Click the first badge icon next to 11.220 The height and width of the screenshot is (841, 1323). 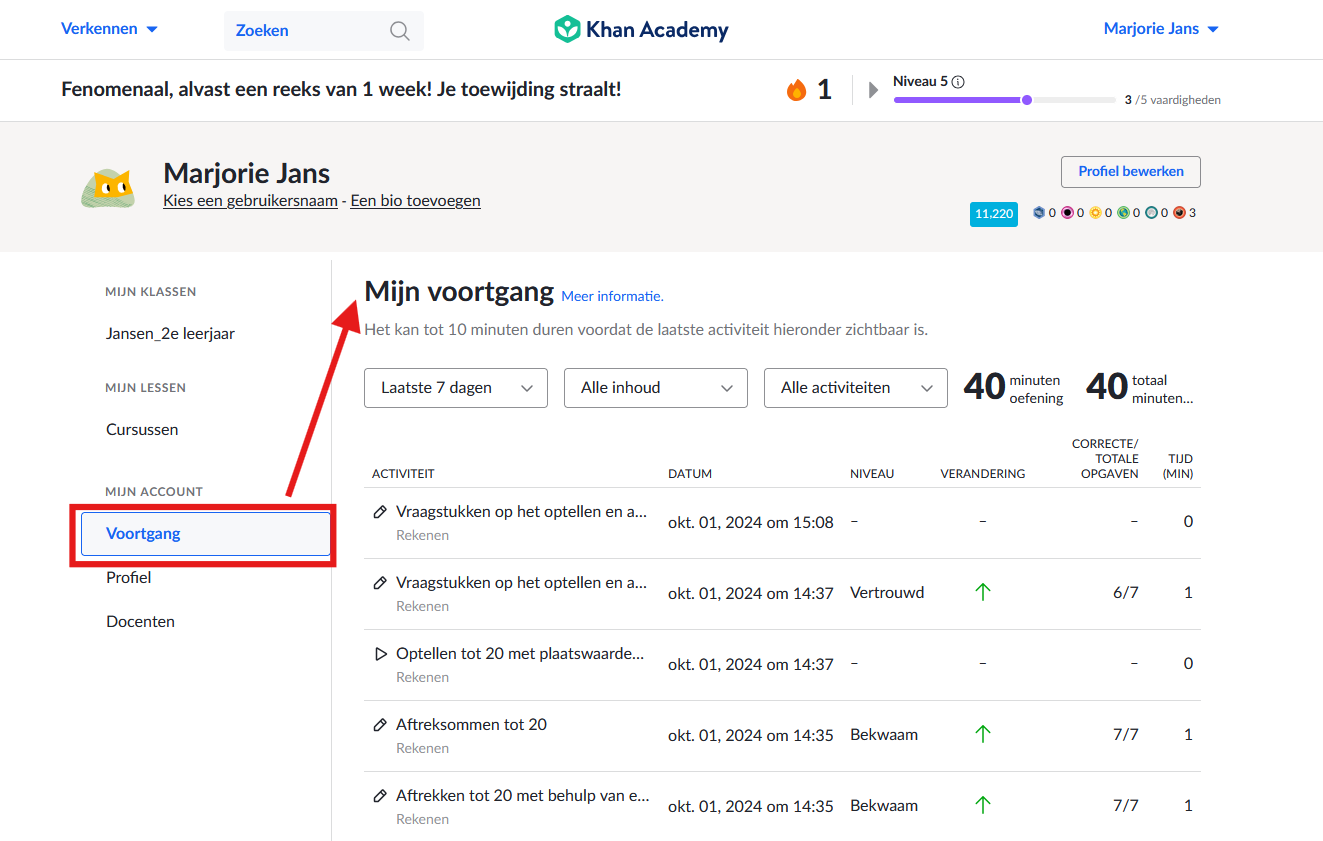point(1039,213)
